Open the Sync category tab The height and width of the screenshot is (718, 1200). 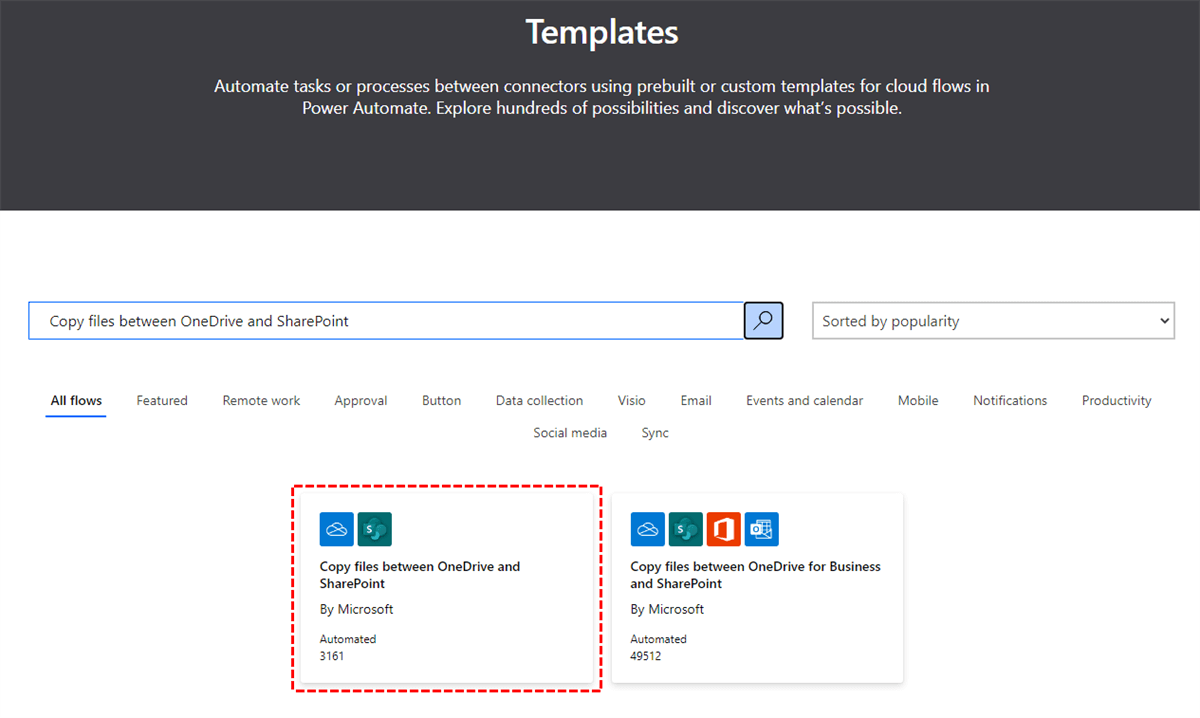point(655,433)
